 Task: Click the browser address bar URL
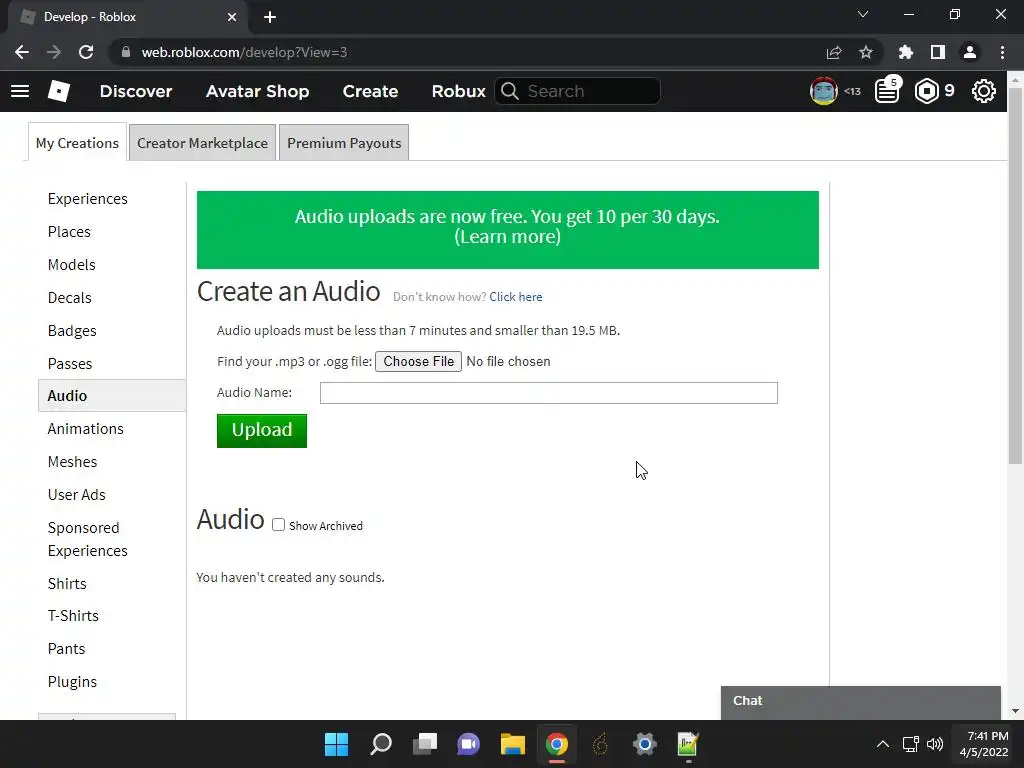[x=244, y=52]
